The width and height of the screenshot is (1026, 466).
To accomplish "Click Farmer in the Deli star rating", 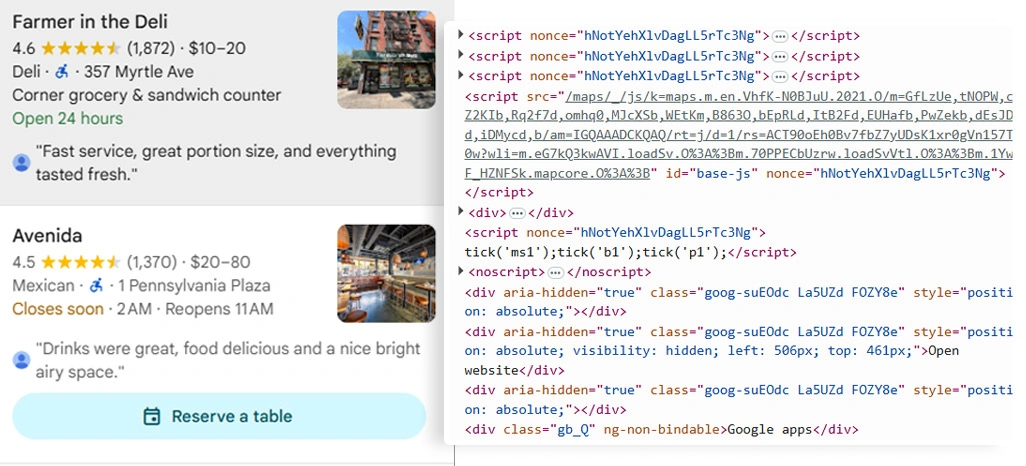I will coord(80,48).
